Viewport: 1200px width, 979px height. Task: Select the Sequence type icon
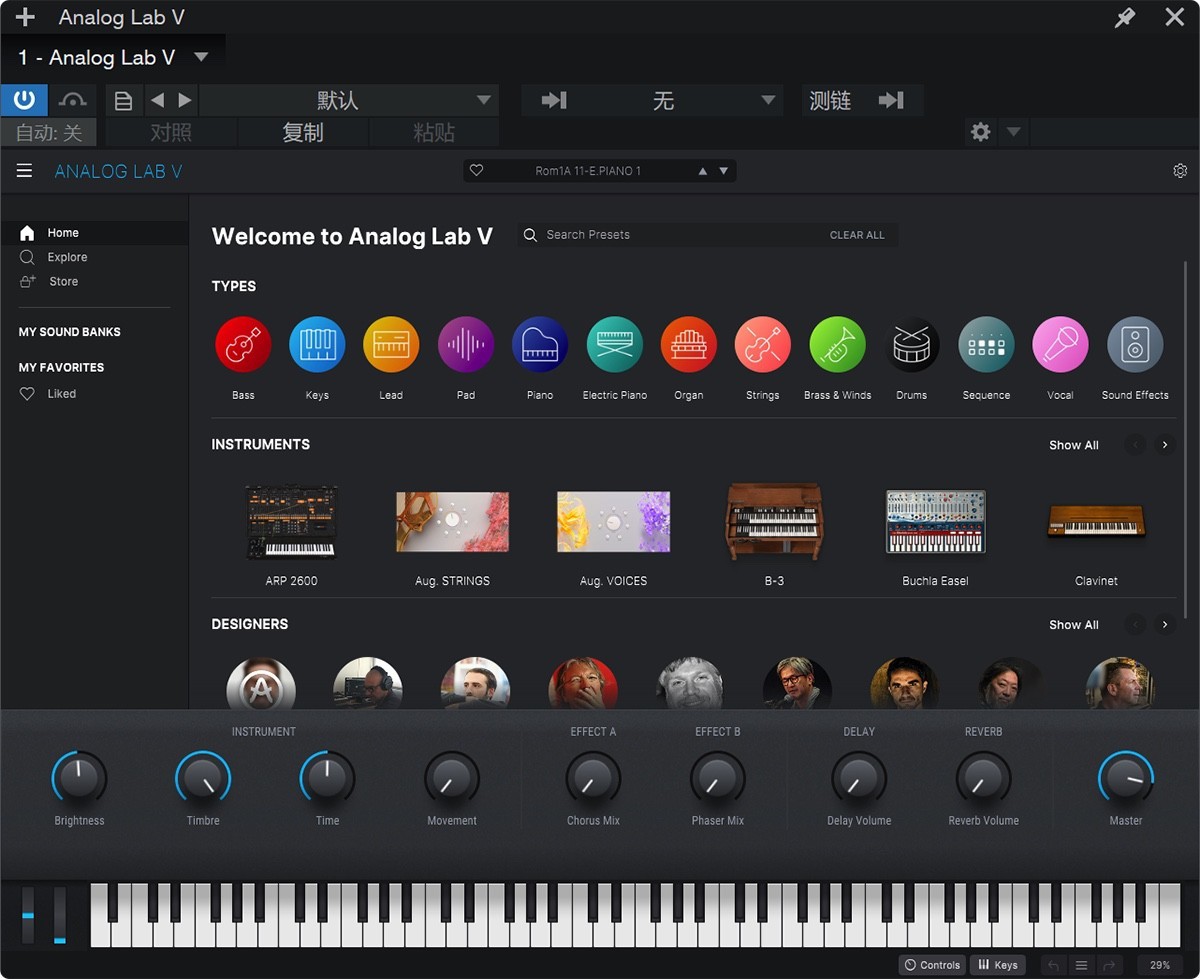click(x=986, y=342)
